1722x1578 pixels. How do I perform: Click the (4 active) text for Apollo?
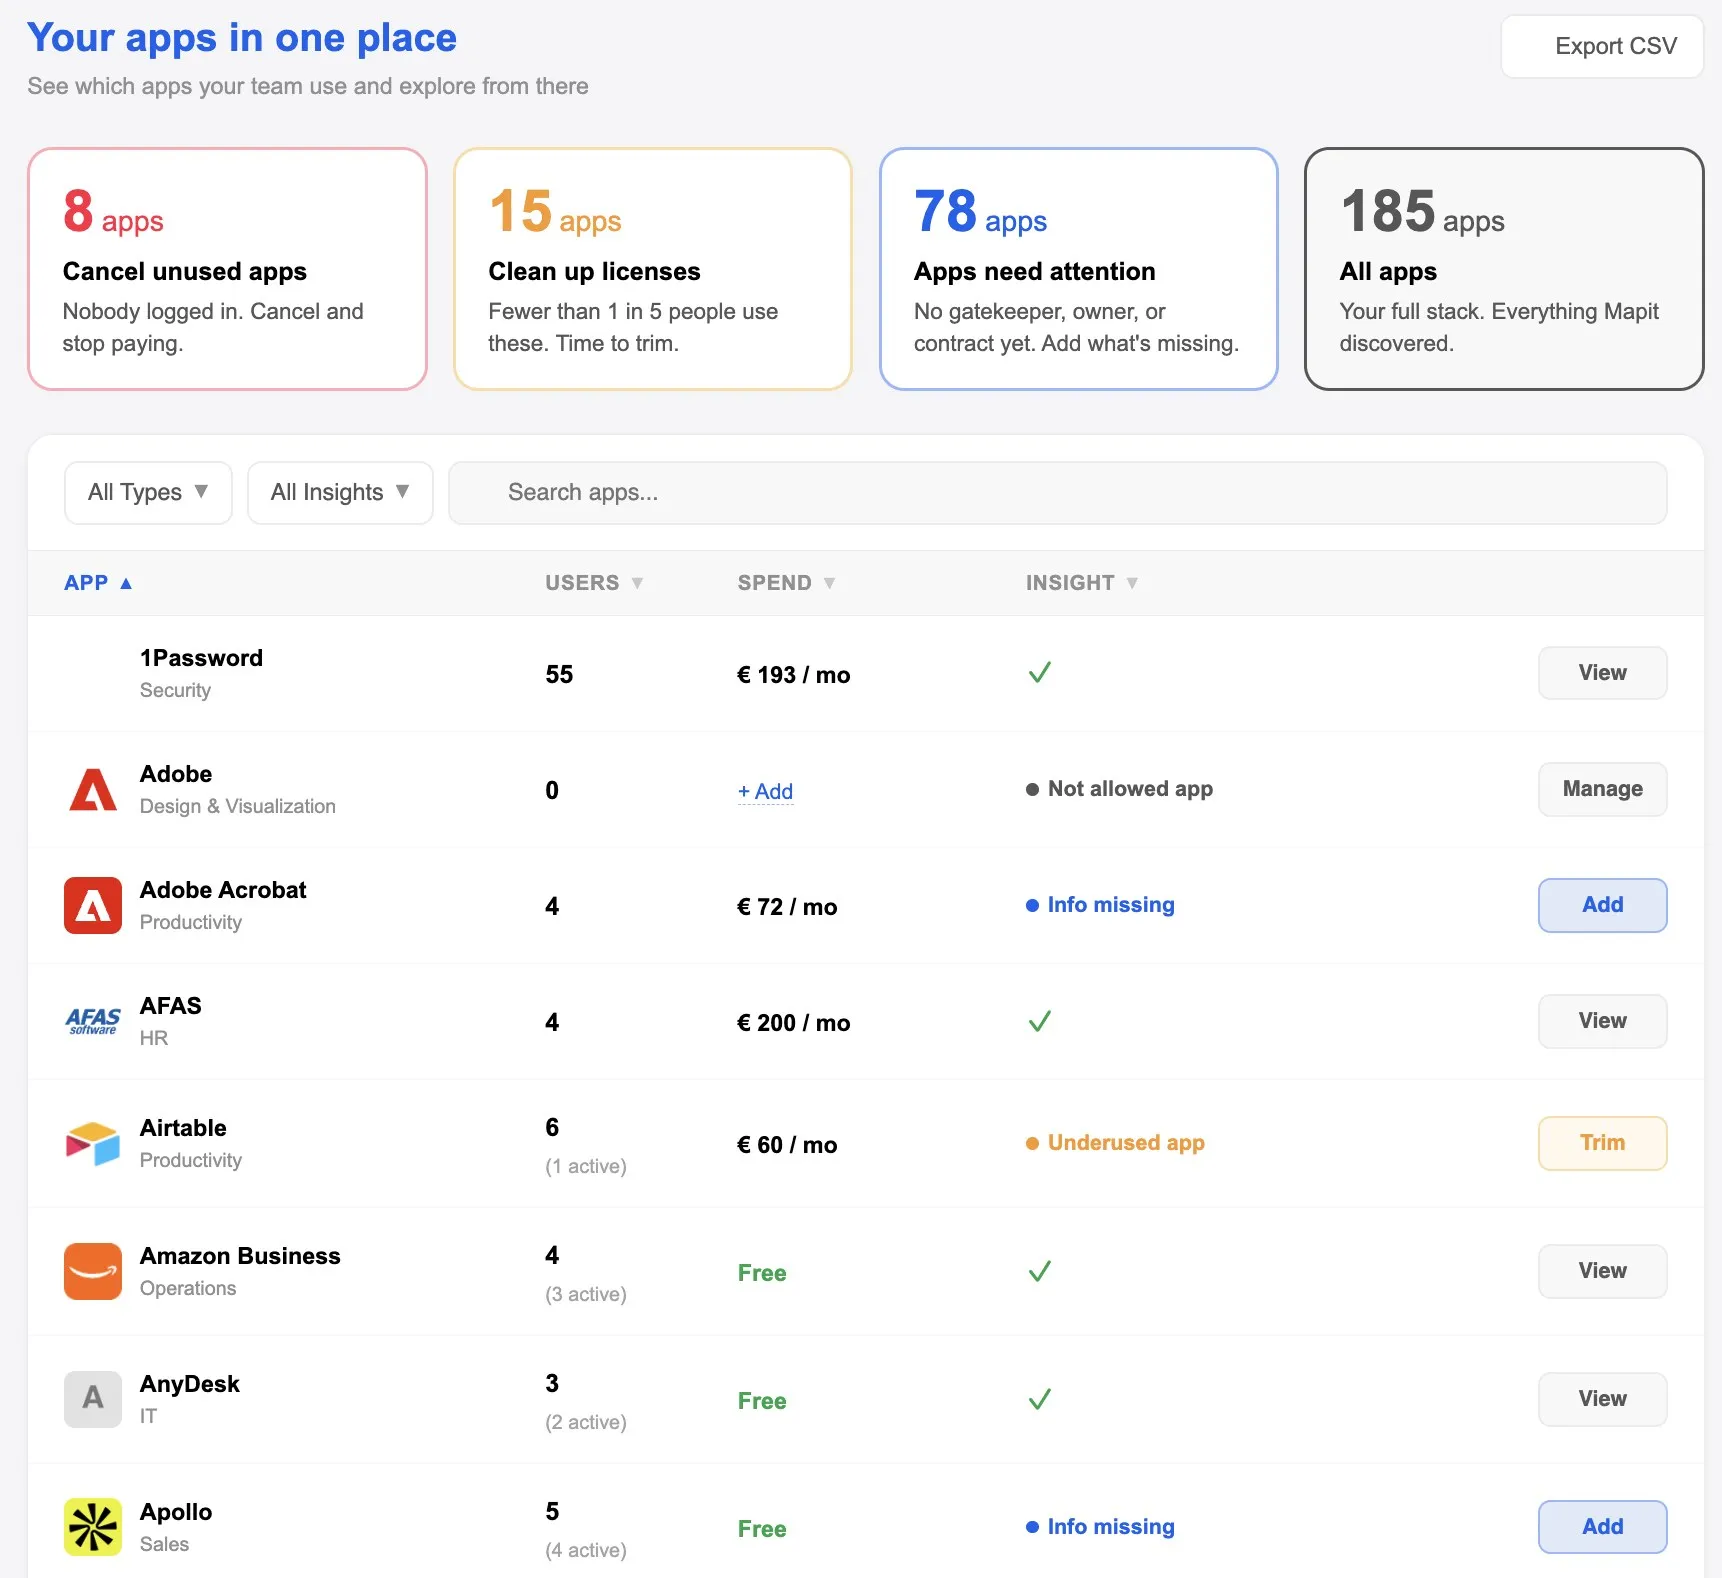(x=586, y=1550)
